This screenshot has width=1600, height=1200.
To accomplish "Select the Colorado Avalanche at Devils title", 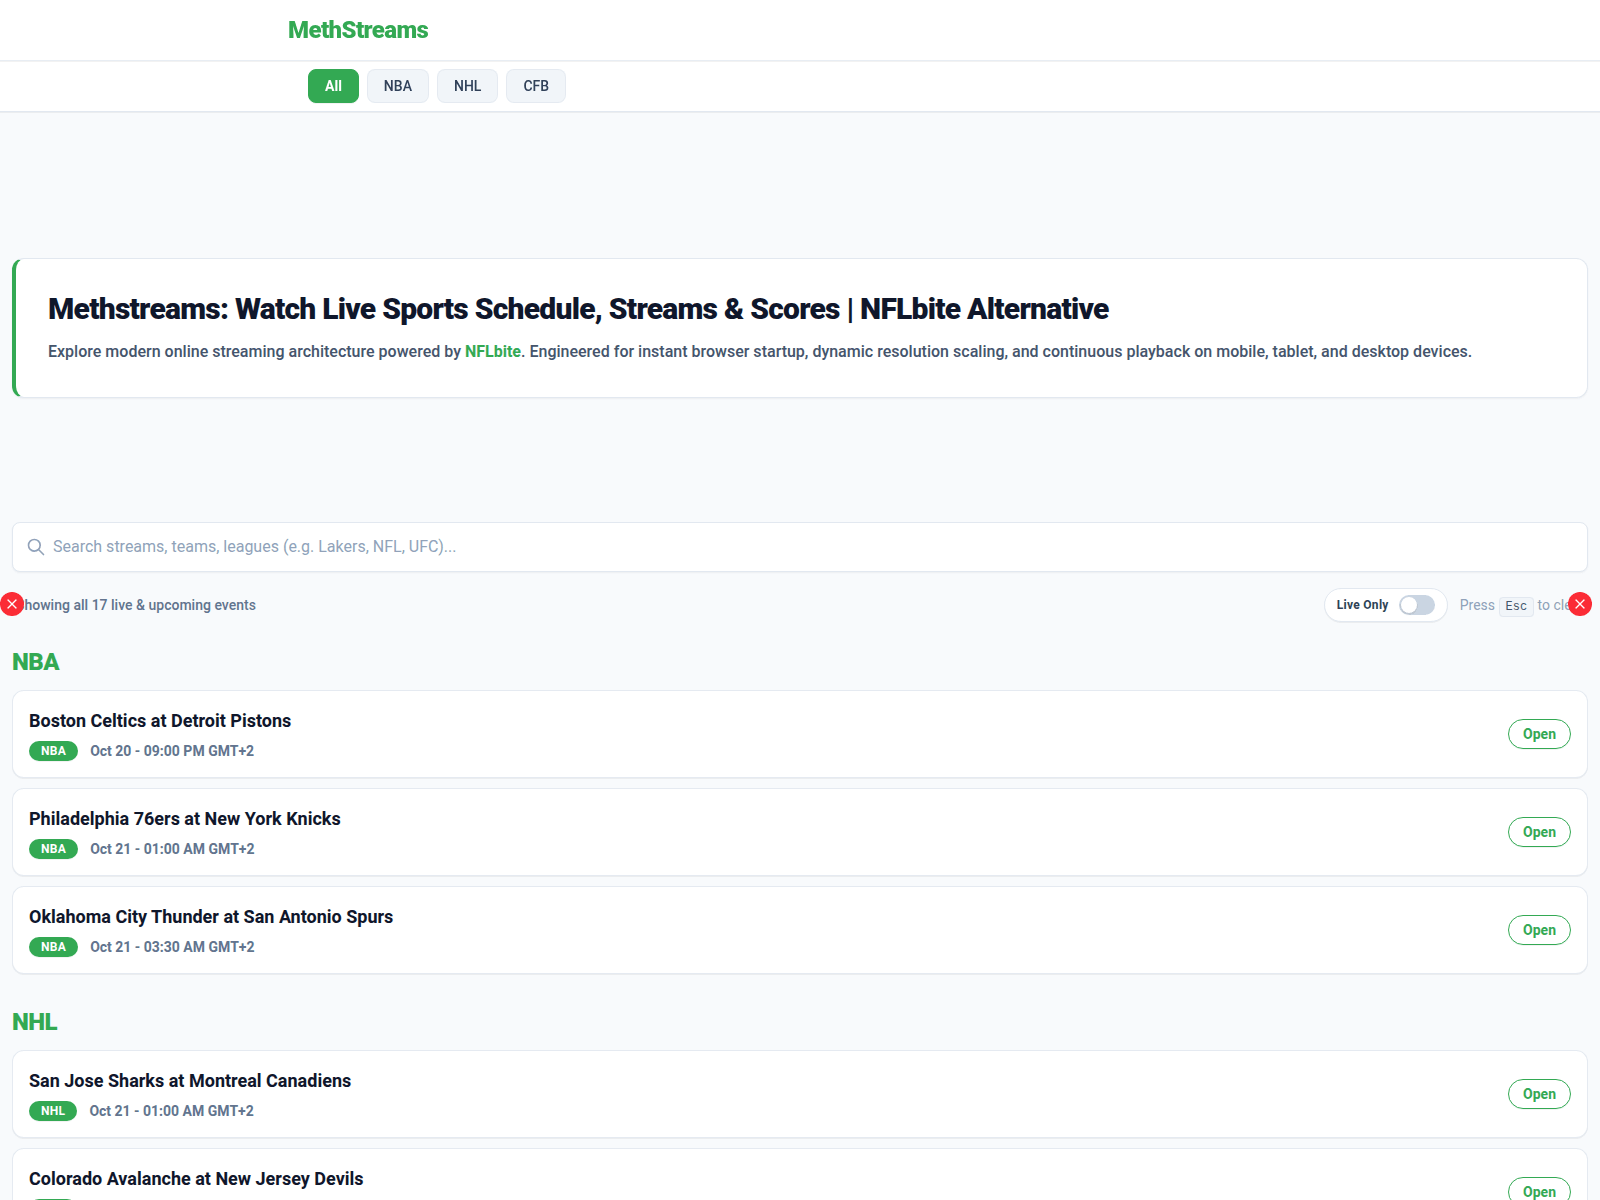I will [196, 1179].
